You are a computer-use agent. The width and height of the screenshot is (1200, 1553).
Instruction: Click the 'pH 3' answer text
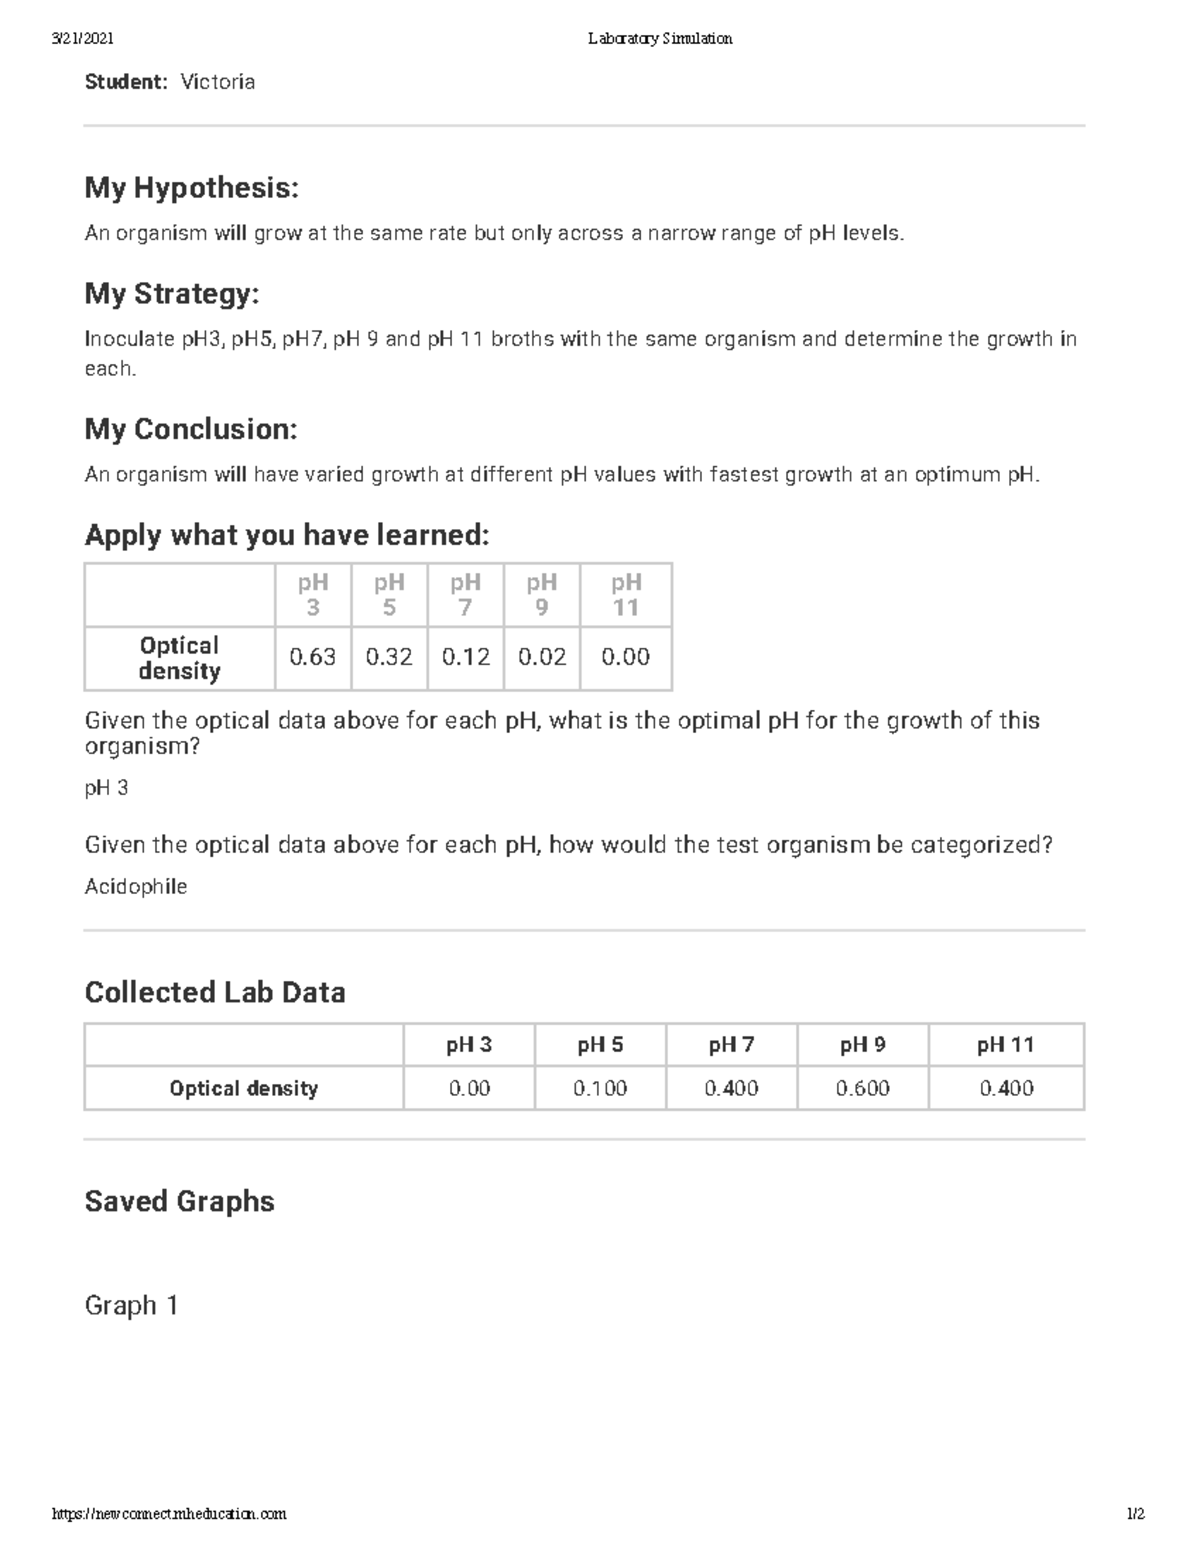click(107, 788)
